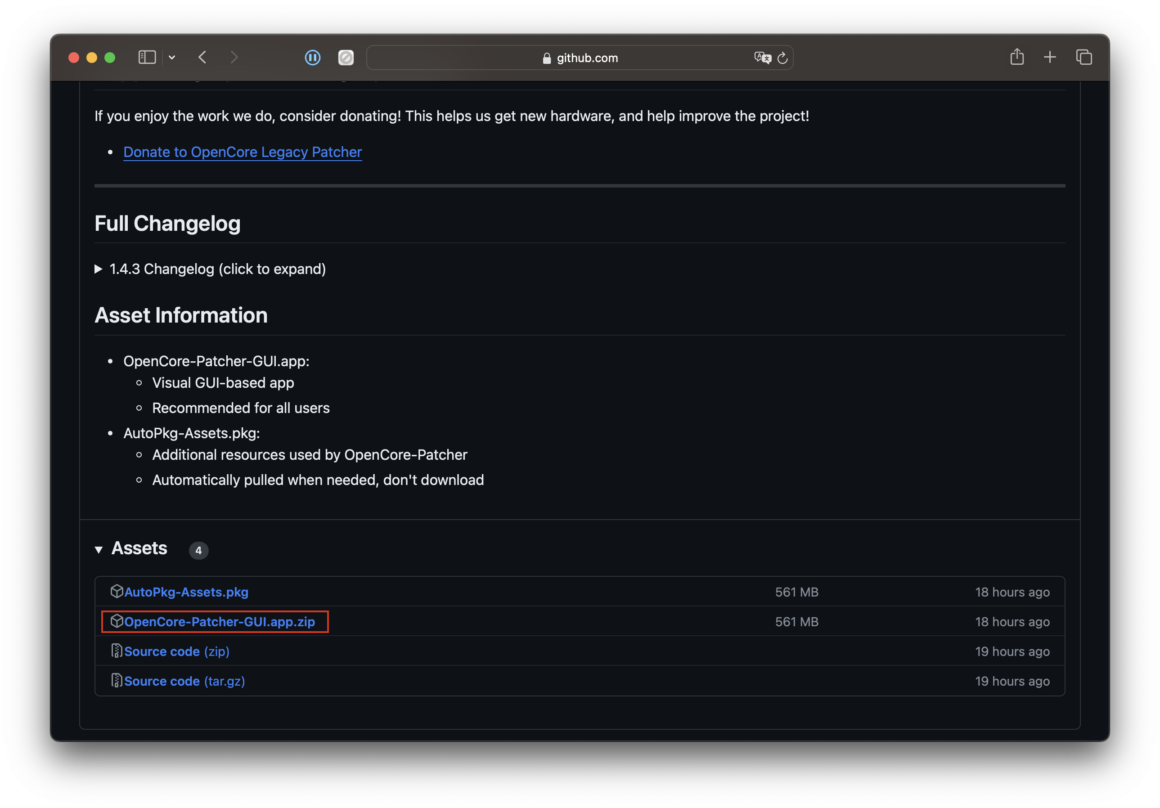Go back to the previous page
Image resolution: width=1160 pixels, height=808 pixels.
point(202,57)
